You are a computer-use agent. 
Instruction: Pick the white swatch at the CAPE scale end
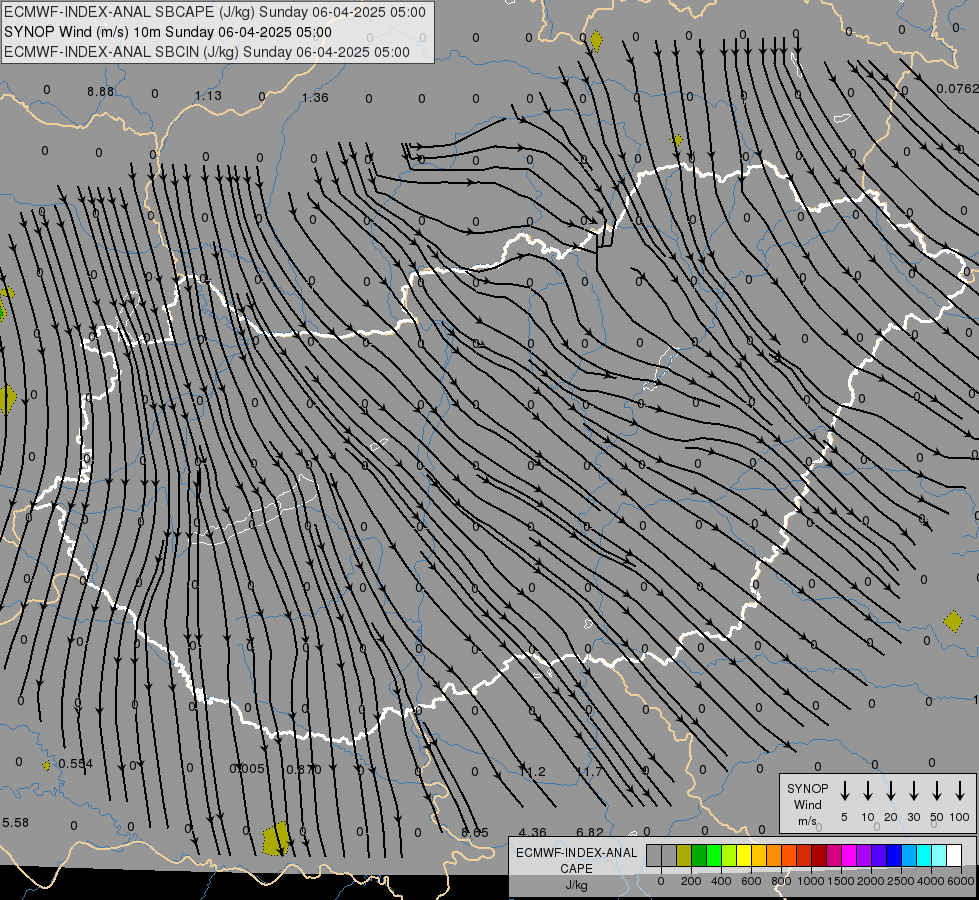pyautogui.click(x=954, y=855)
